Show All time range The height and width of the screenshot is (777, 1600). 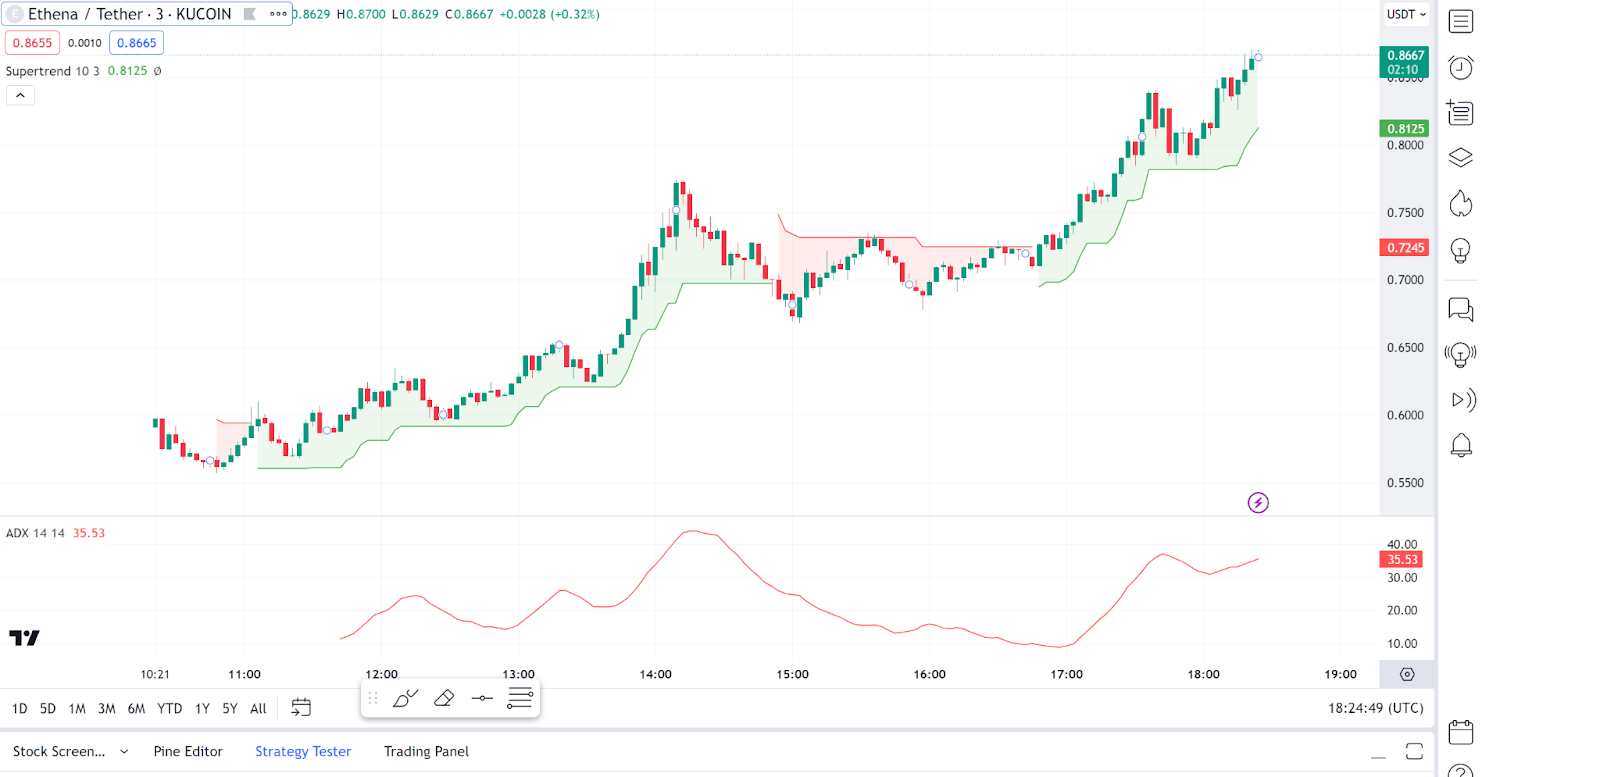[258, 708]
